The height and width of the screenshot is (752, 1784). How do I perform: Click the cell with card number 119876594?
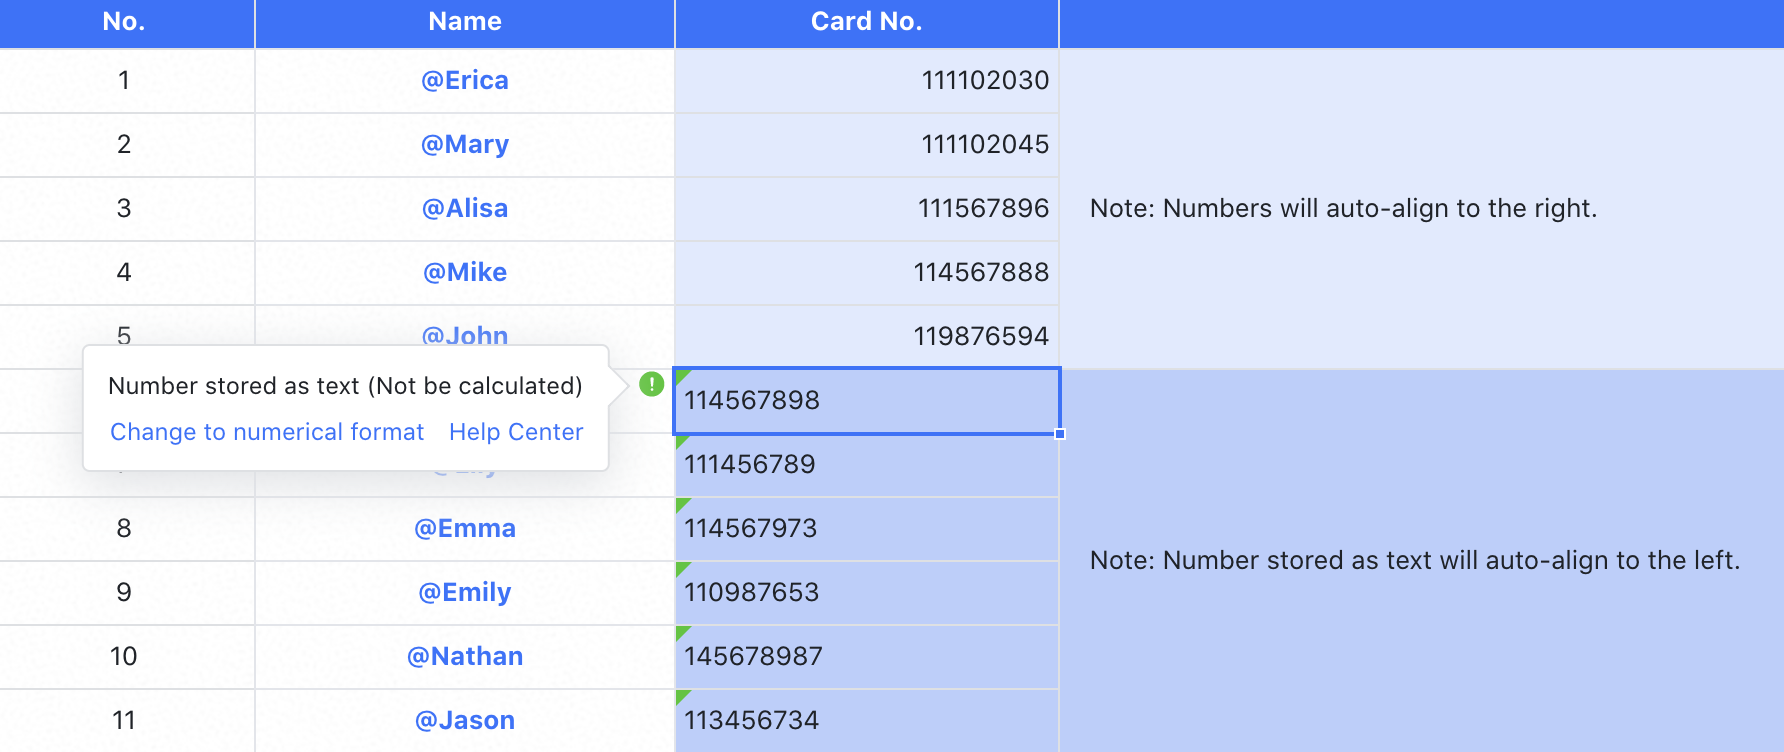tap(866, 336)
